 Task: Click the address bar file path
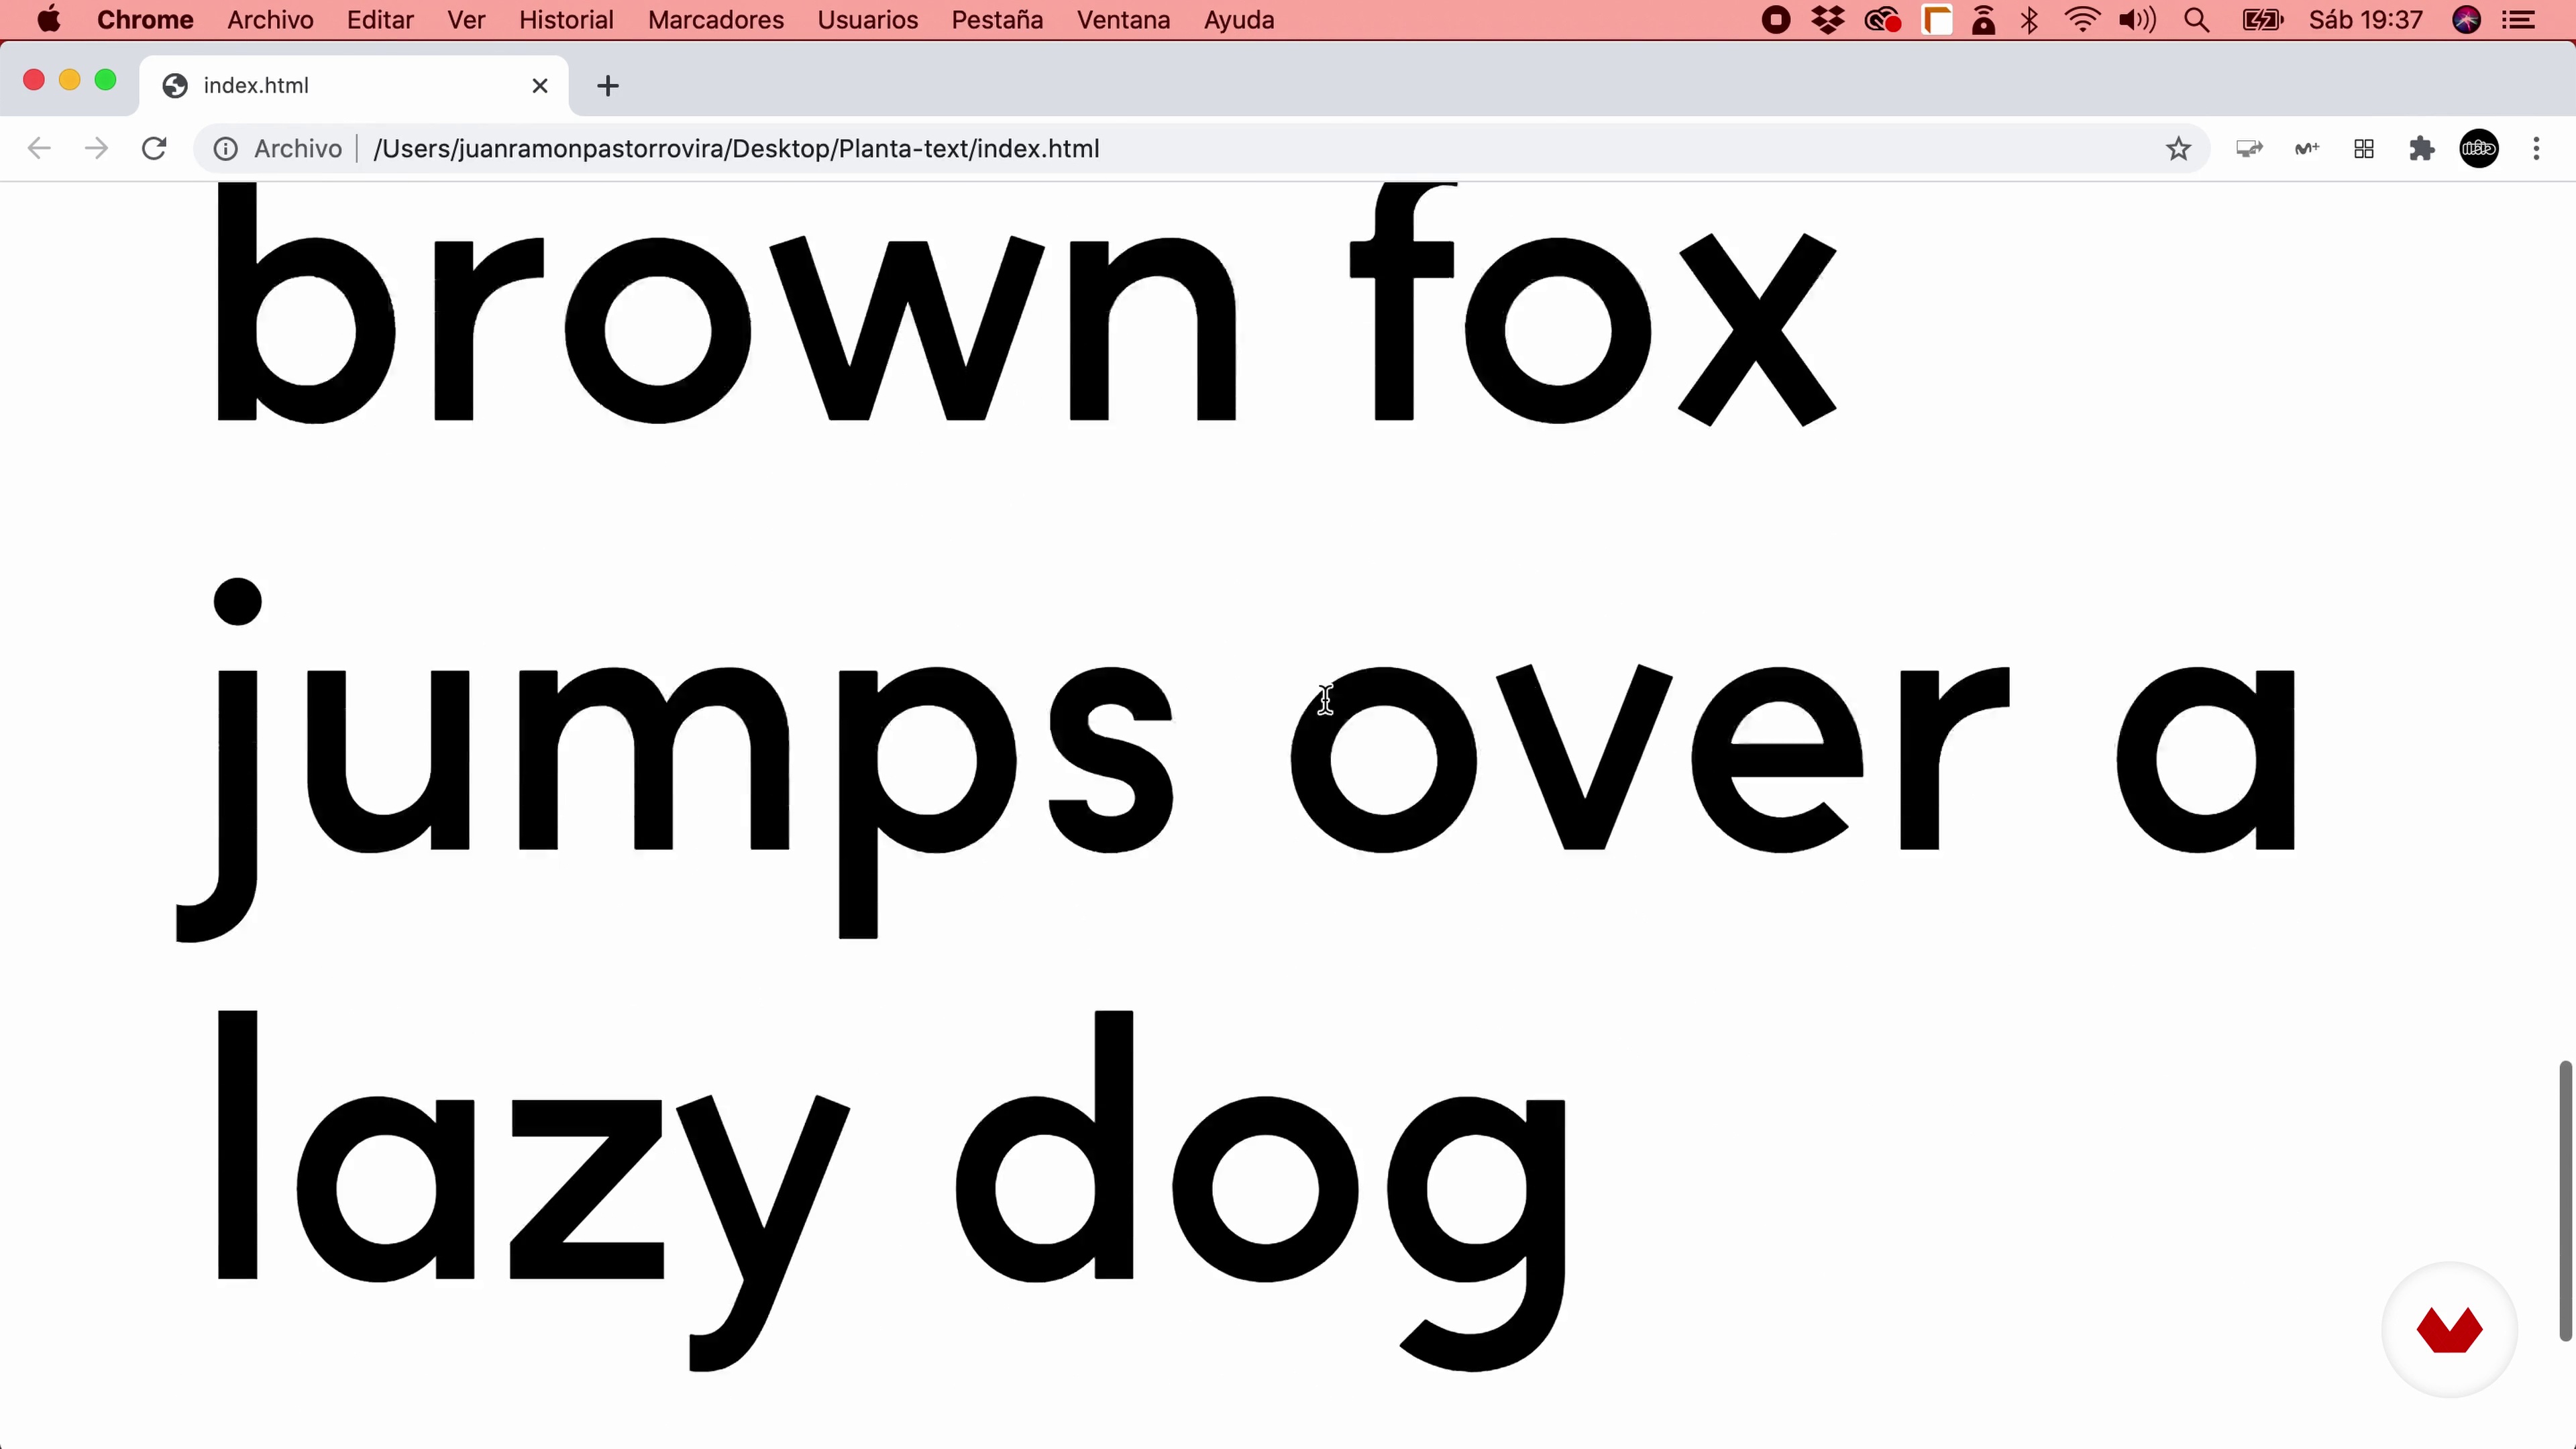(736, 149)
